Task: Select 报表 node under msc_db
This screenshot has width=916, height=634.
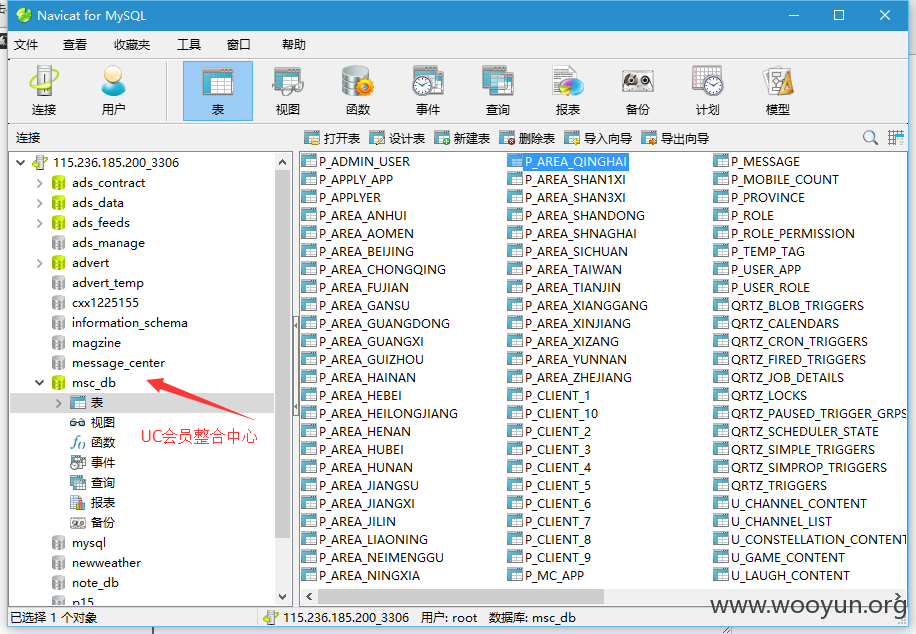Action: [x=92, y=503]
